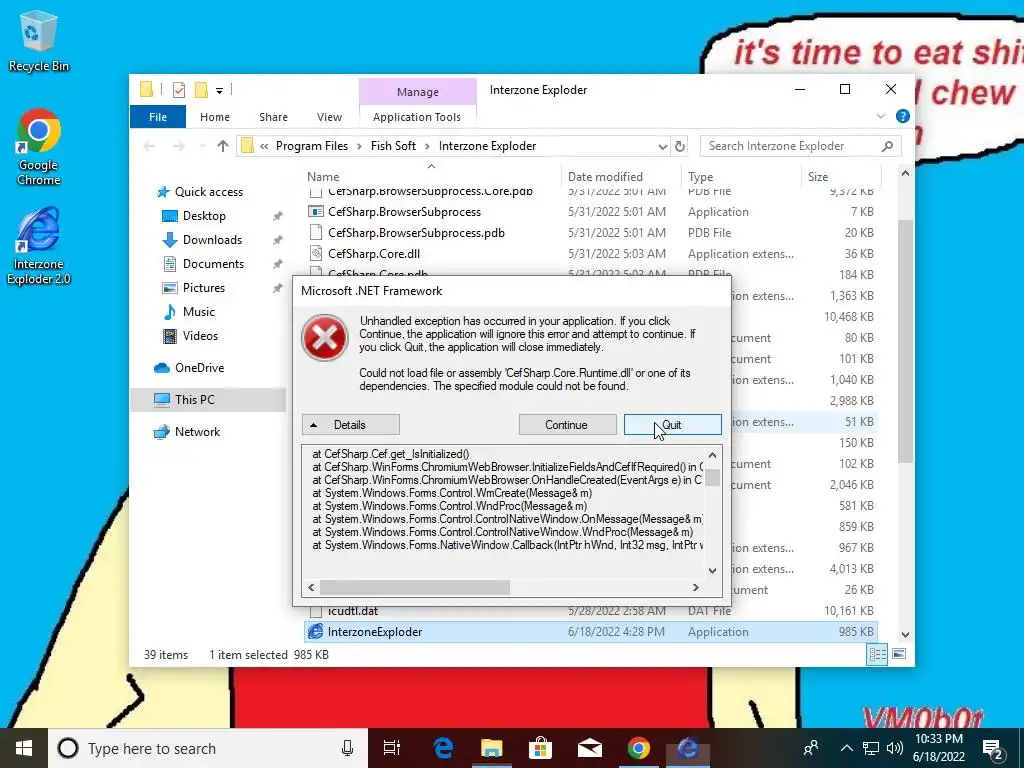The width and height of the screenshot is (1024, 768).
Task: Open Microsoft Store from the taskbar
Action: point(541,748)
